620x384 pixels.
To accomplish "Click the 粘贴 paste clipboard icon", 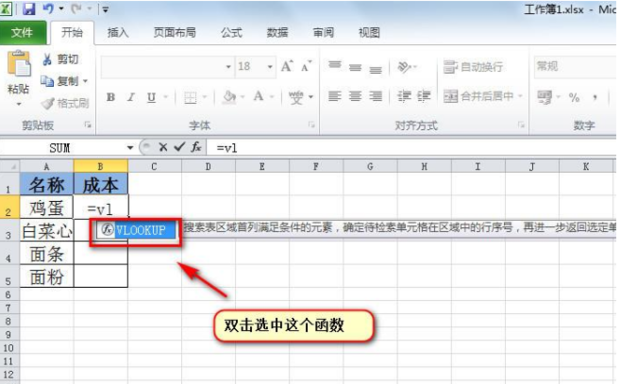I will click(x=19, y=64).
